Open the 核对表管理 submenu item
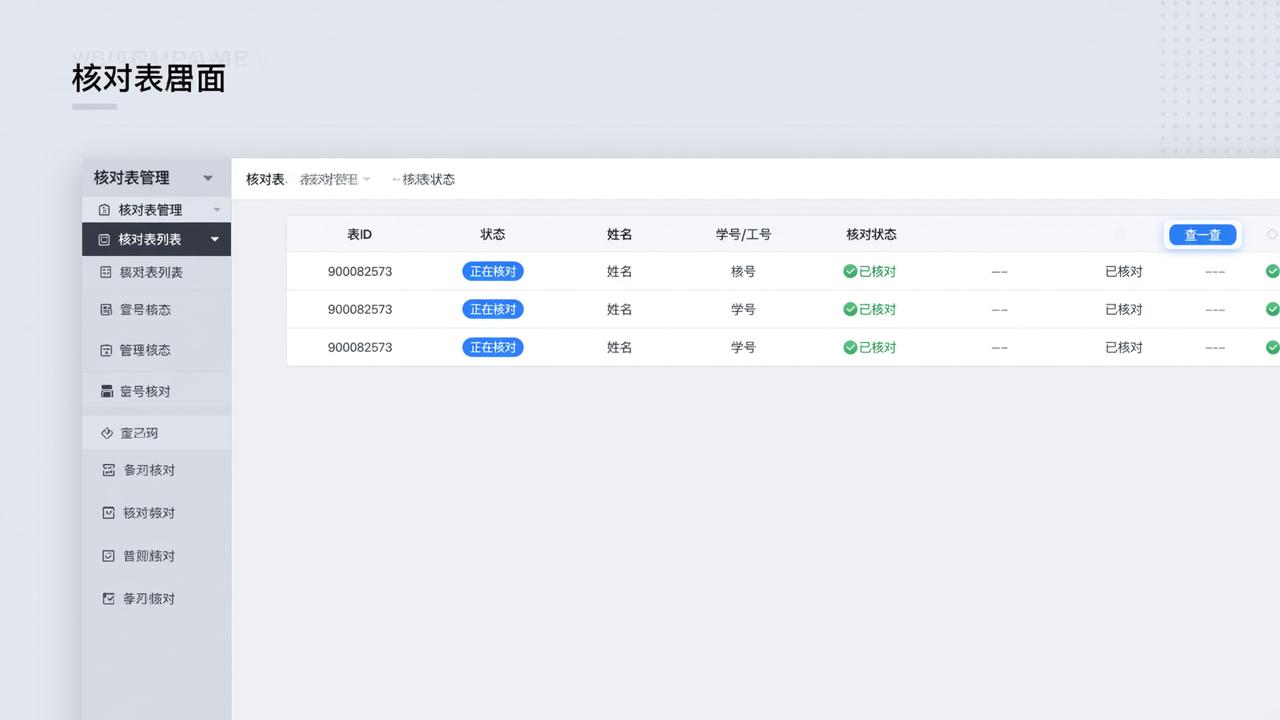Viewport: 1280px width, 720px height. tap(156, 210)
